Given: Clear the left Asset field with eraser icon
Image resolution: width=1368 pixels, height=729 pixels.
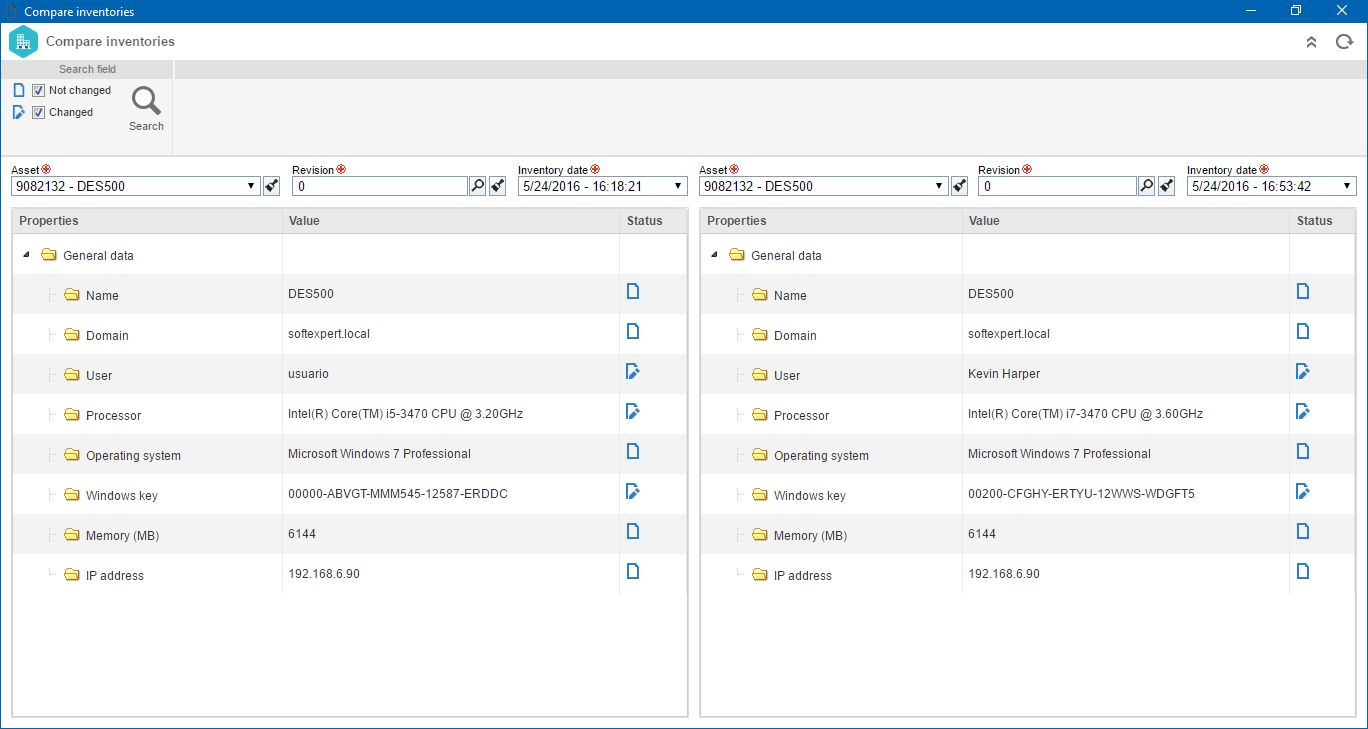Looking at the screenshot, I should [x=271, y=186].
